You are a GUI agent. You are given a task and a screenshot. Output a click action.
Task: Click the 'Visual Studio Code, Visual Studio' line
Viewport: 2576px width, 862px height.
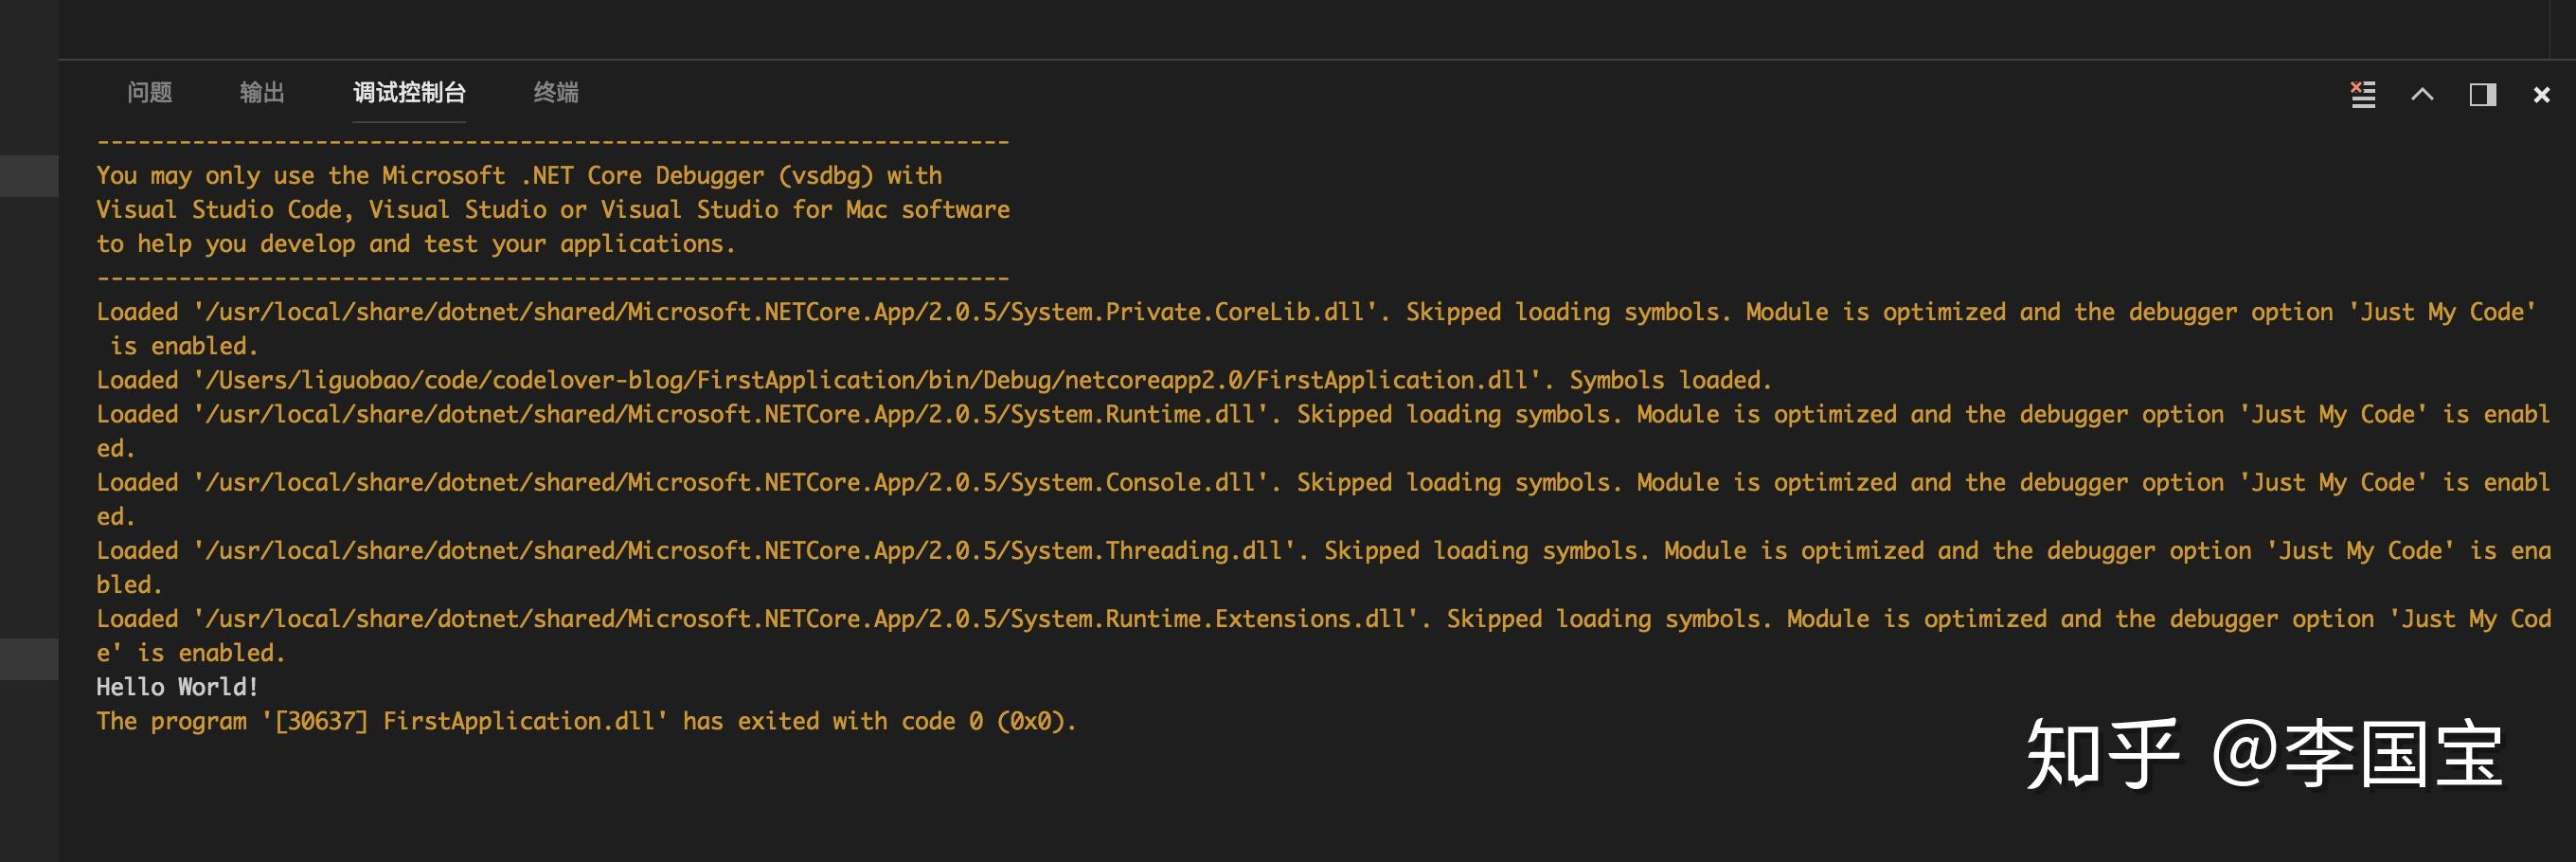pyautogui.click(x=553, y=209)
